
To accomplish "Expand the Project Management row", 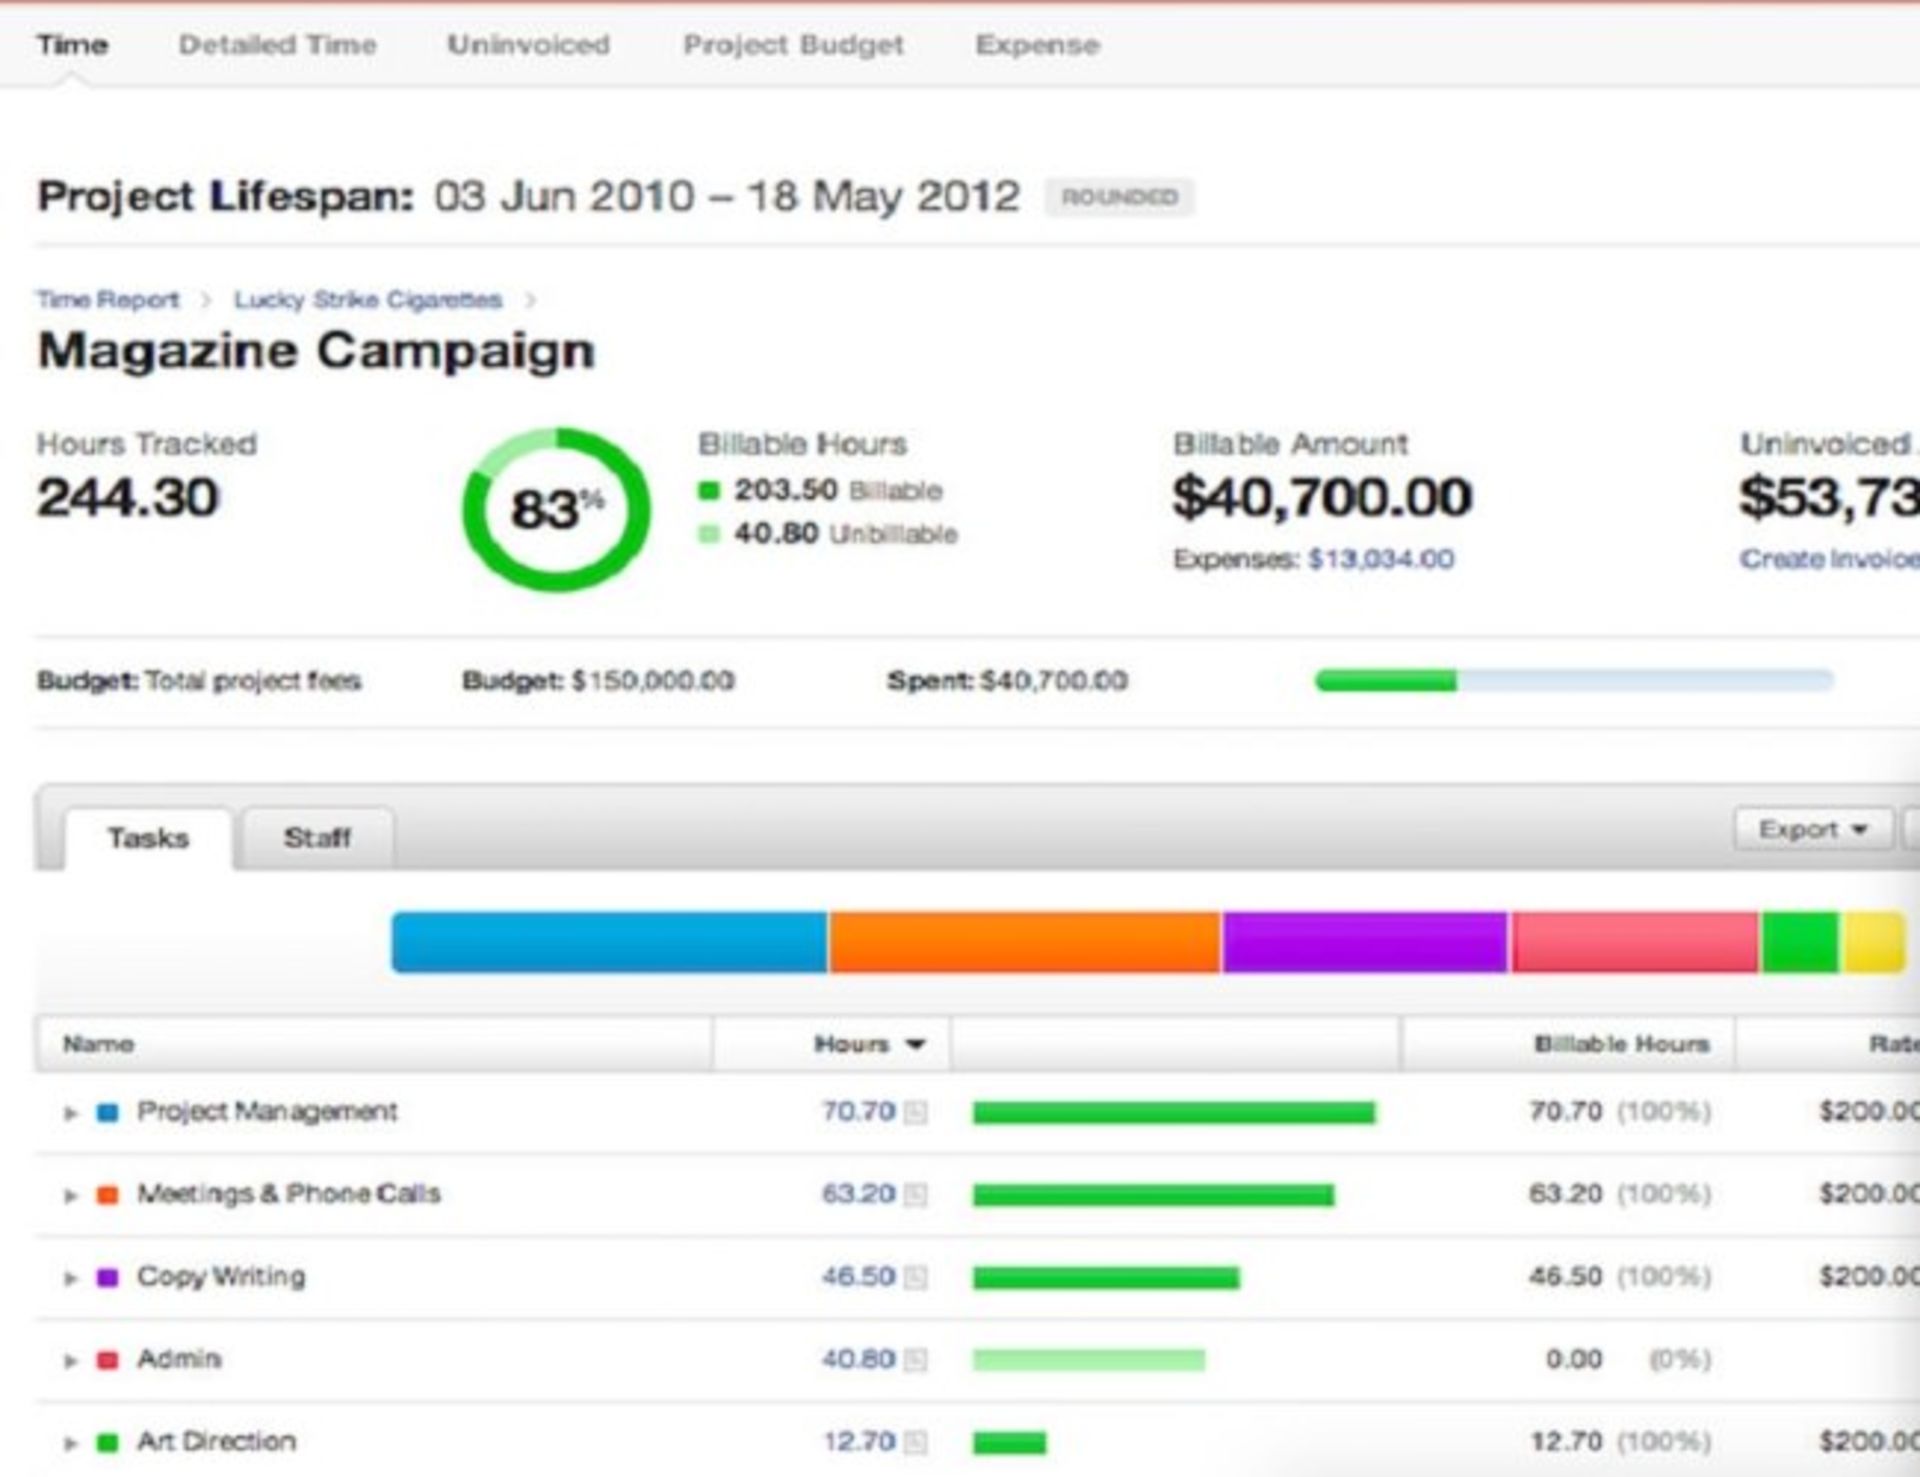I will point(70,1113).
